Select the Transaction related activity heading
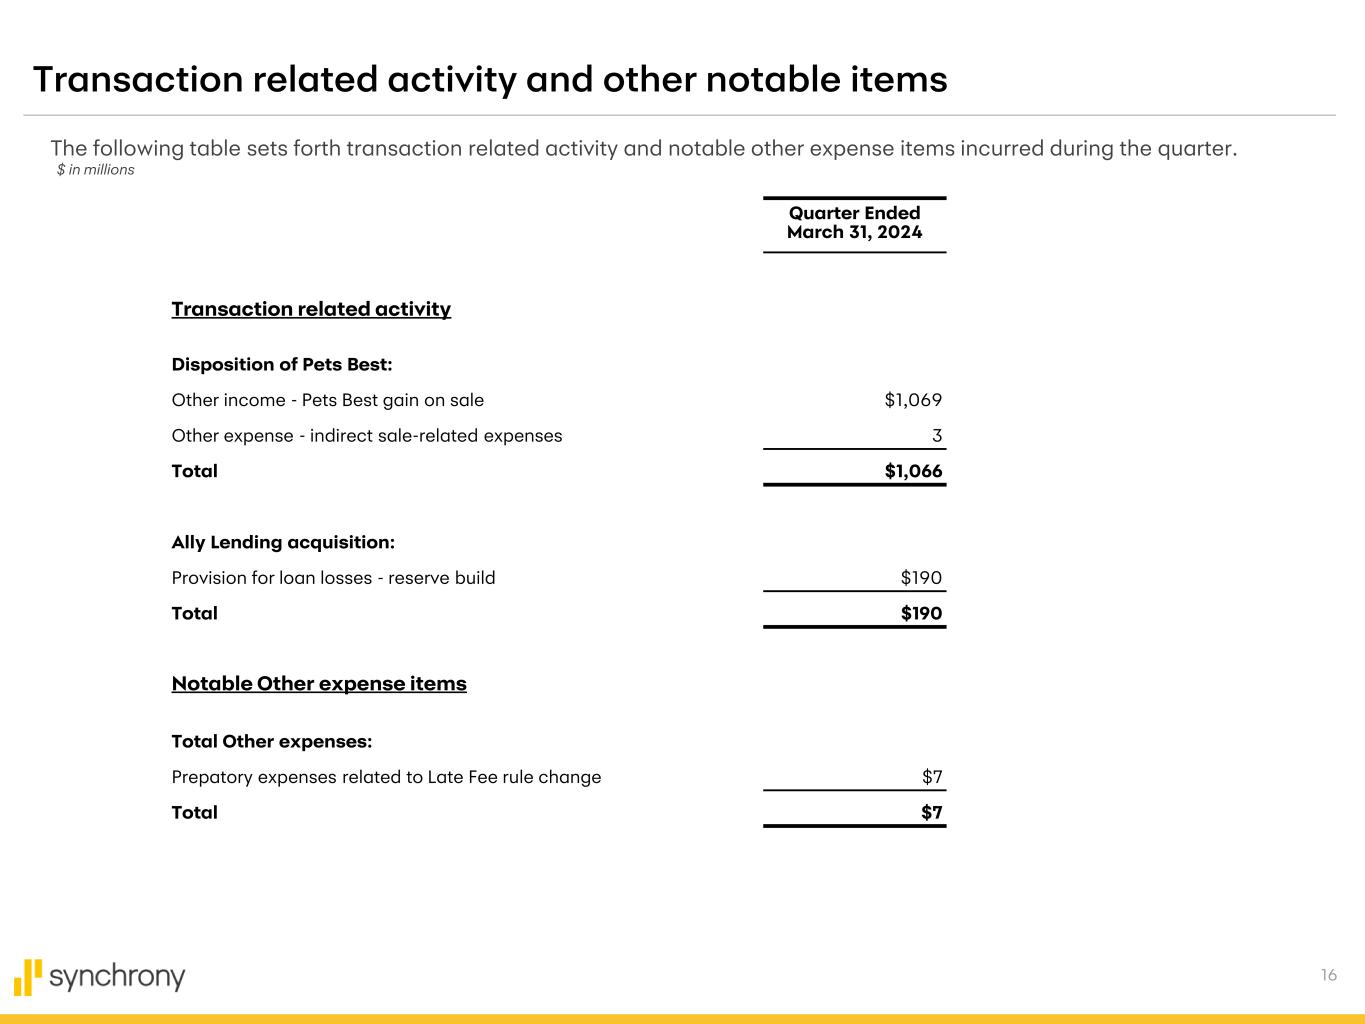Screen dimensions: 1365x1024 tap(311, 309)
